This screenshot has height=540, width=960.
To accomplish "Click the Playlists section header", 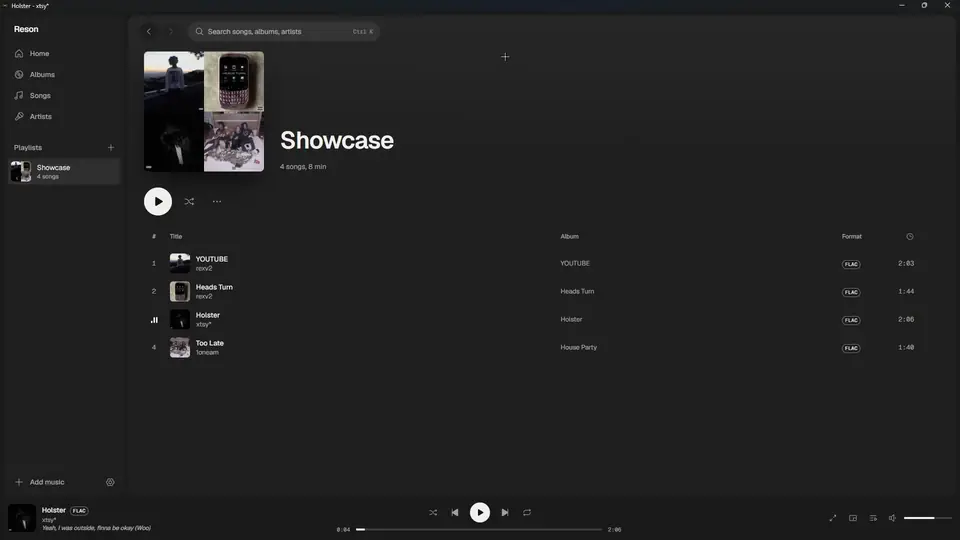I will (x=28, y=148).
